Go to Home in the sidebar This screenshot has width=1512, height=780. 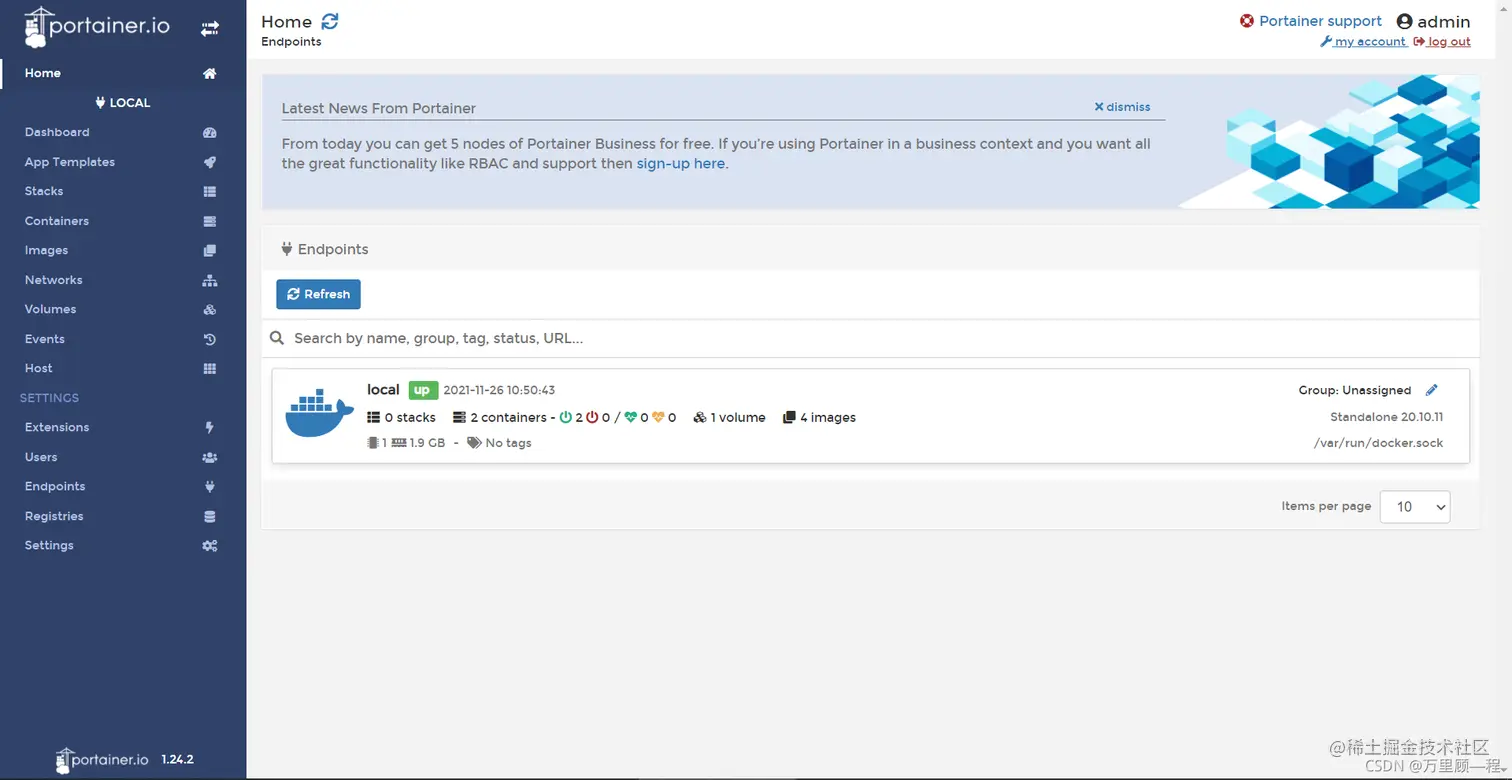(43, 73)
